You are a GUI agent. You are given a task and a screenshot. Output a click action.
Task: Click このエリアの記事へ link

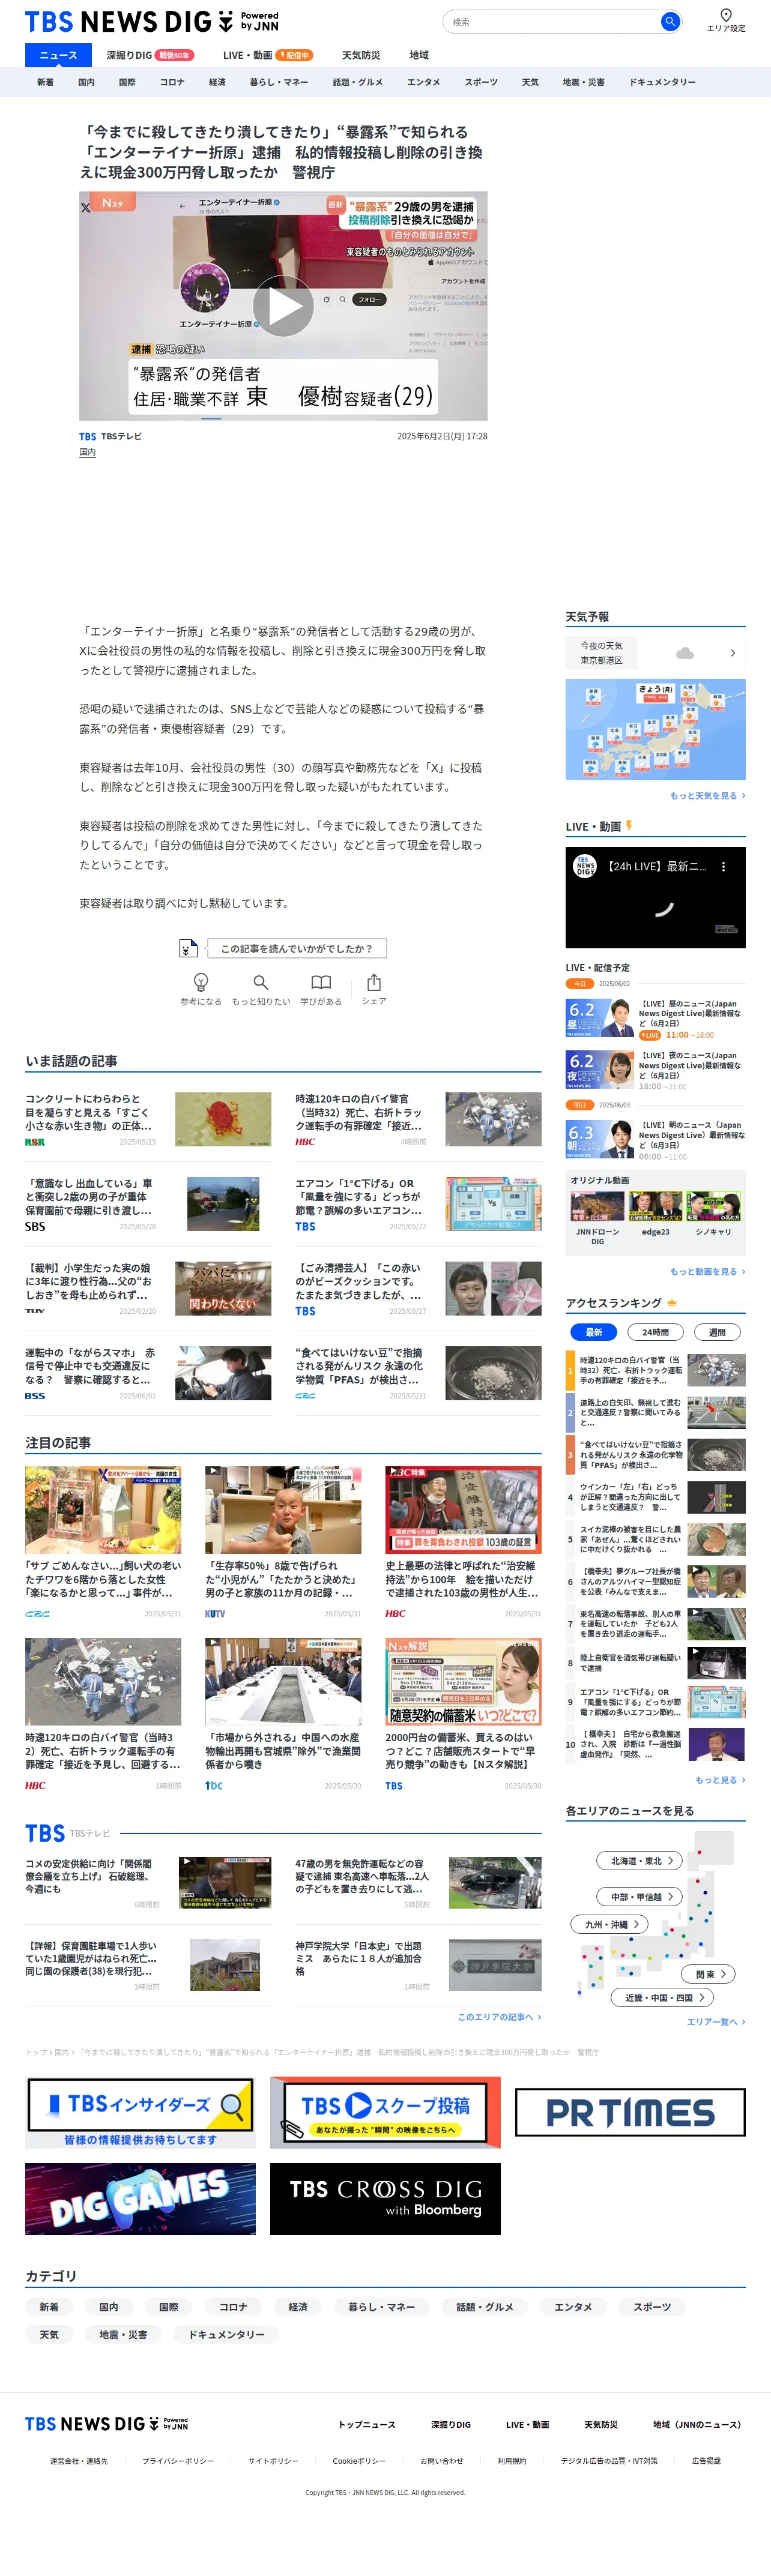(x=499, y=2016)
